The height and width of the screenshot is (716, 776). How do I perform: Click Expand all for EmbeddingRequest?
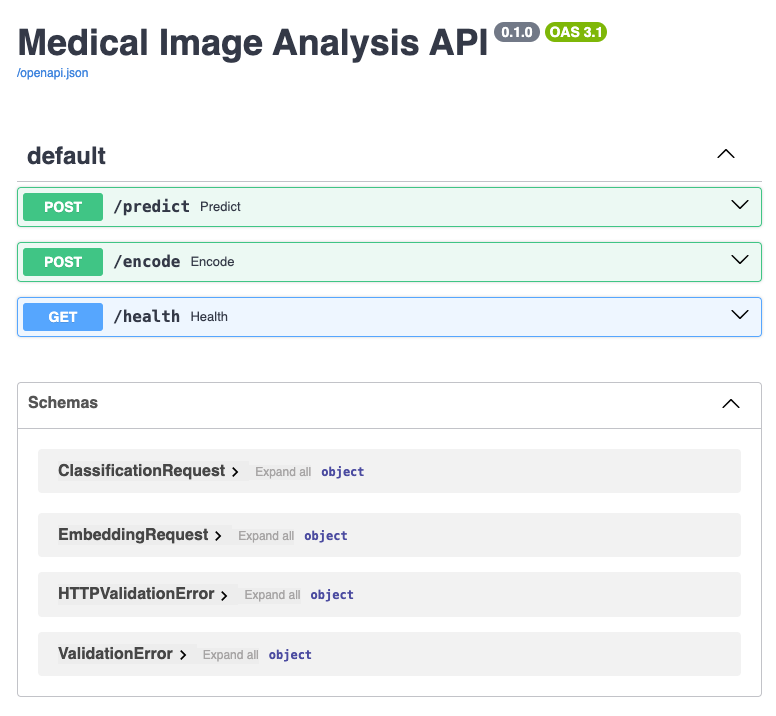266,536
